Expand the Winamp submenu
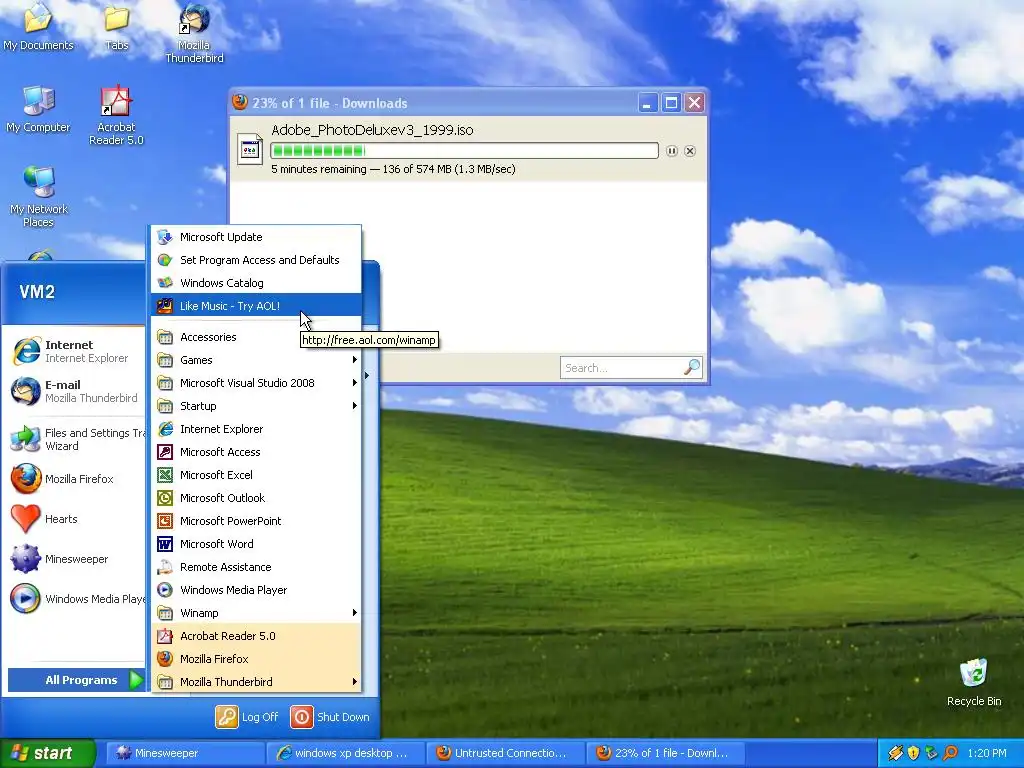 (256, 613)
